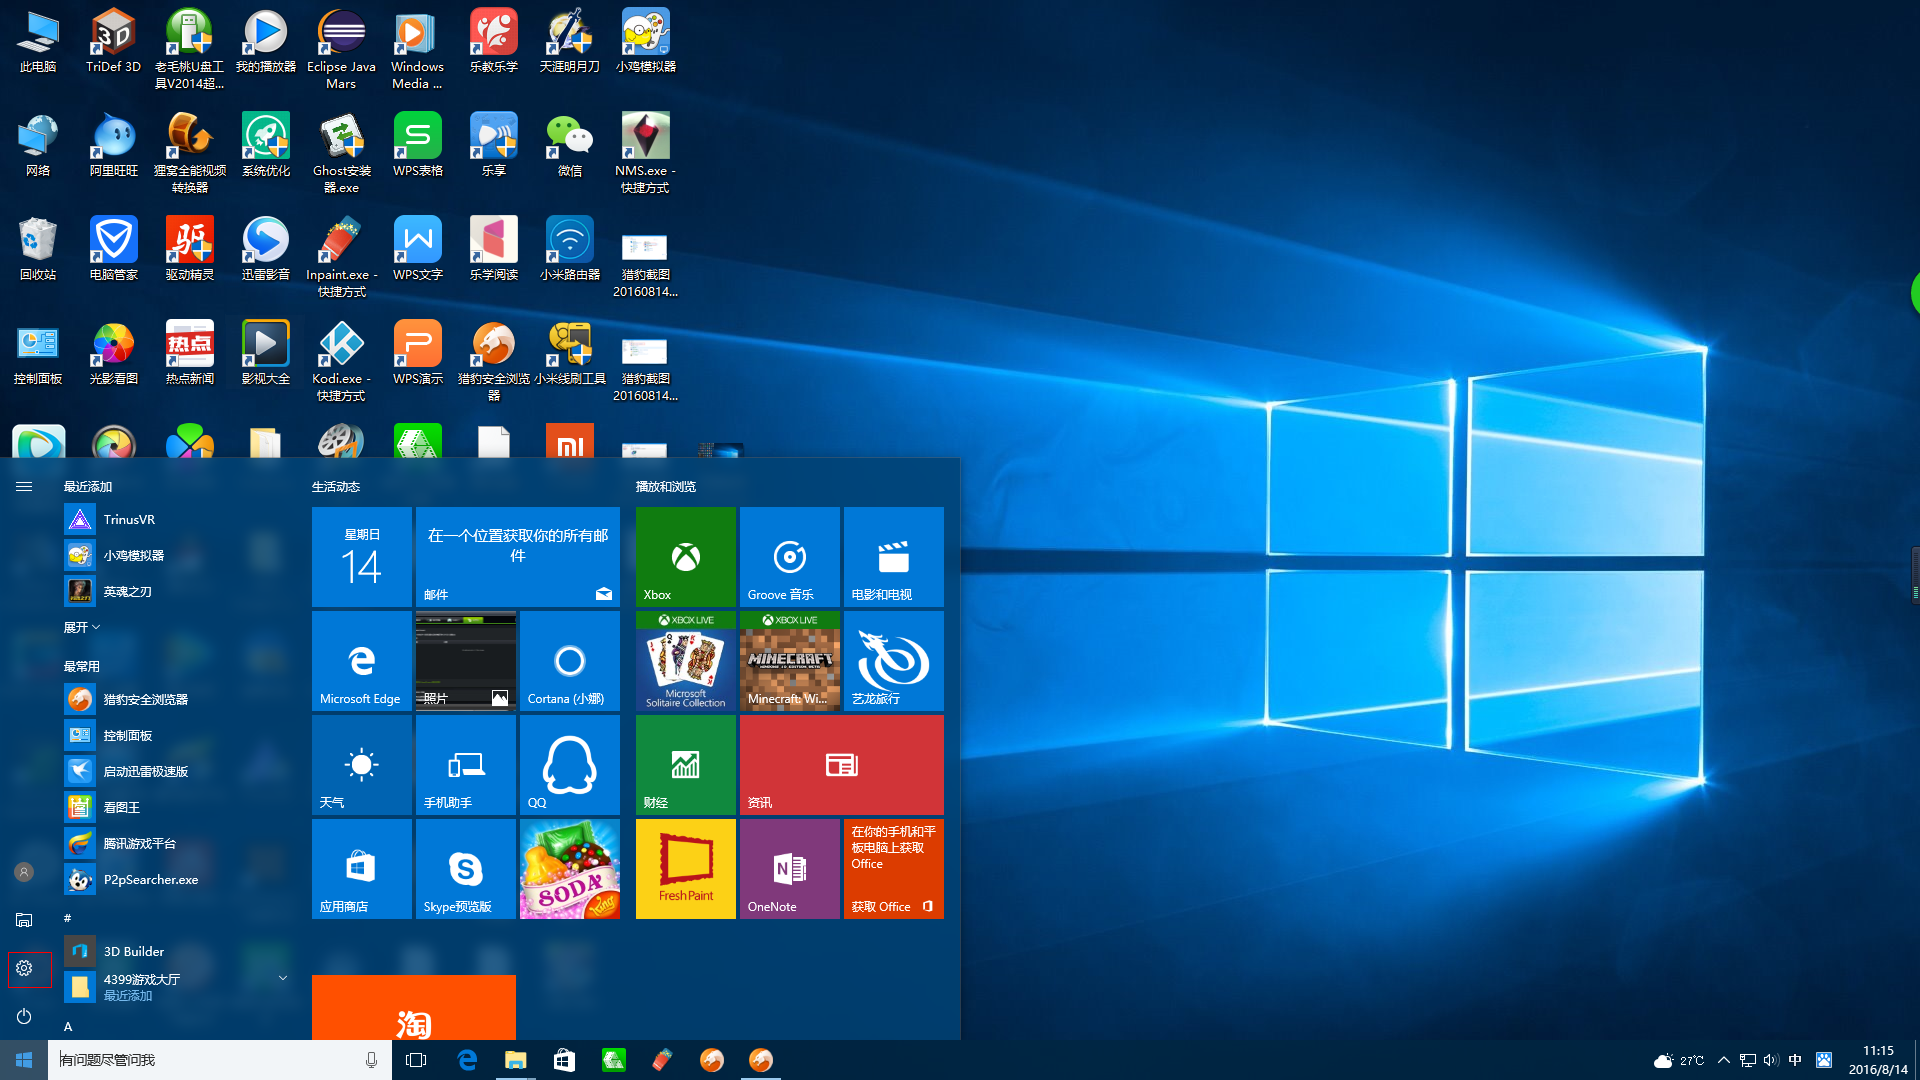
Task: Click the Cortana search box
Action: click(x=200, y=1060)
